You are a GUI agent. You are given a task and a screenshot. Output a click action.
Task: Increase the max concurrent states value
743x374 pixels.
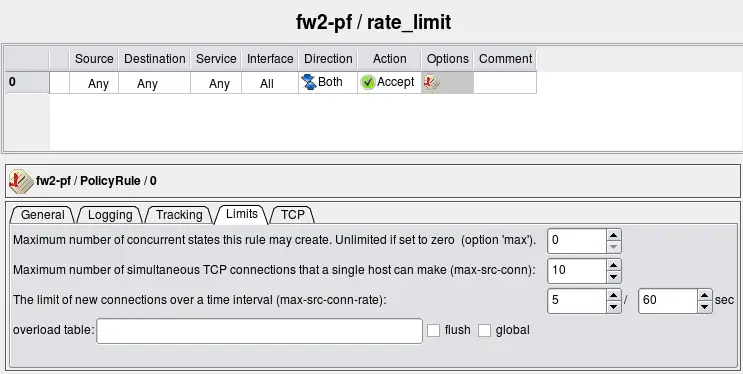pyautogui.click(x=614, y=235)
